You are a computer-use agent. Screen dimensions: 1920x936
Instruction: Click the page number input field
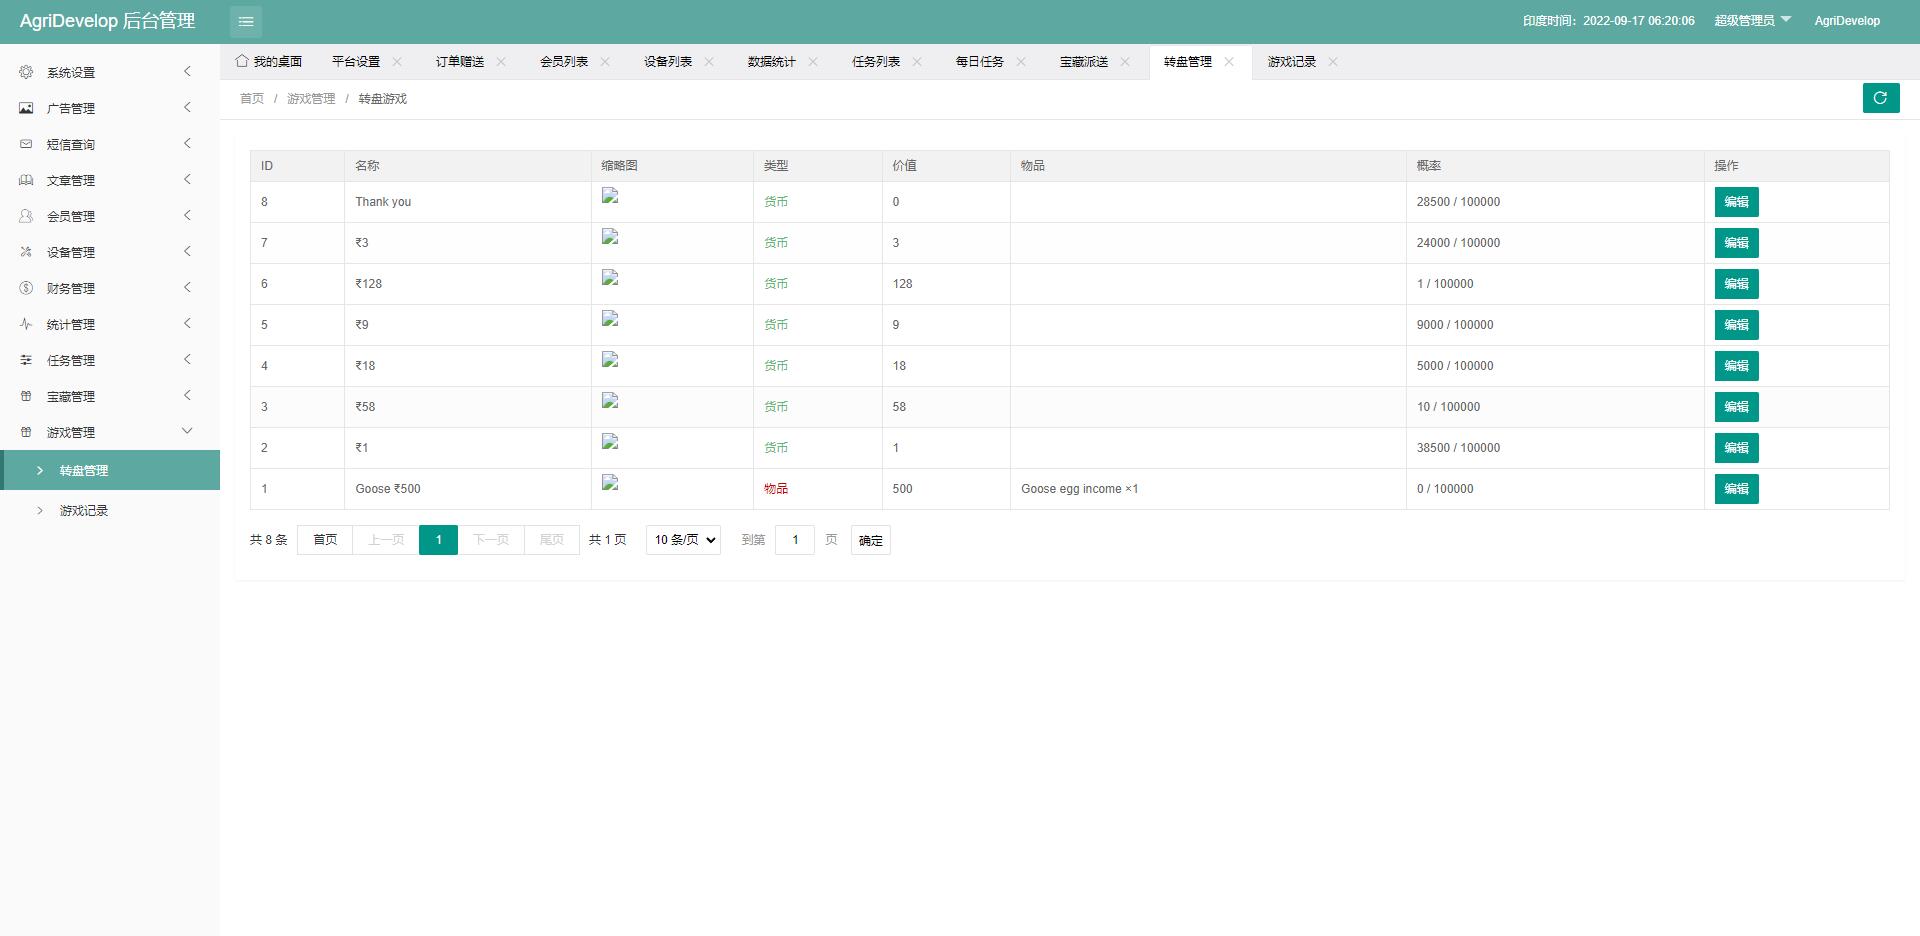(795, 540)
